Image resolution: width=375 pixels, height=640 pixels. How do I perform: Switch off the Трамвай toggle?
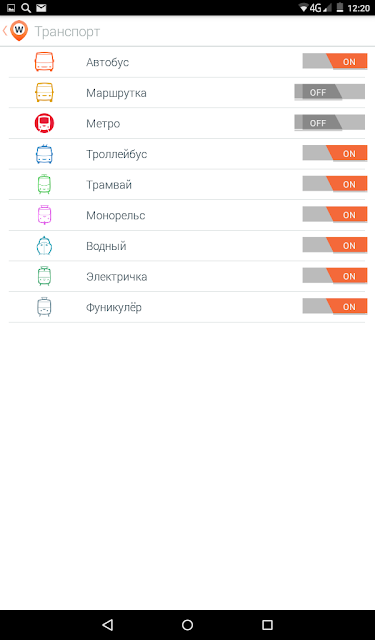click(335, 184)
